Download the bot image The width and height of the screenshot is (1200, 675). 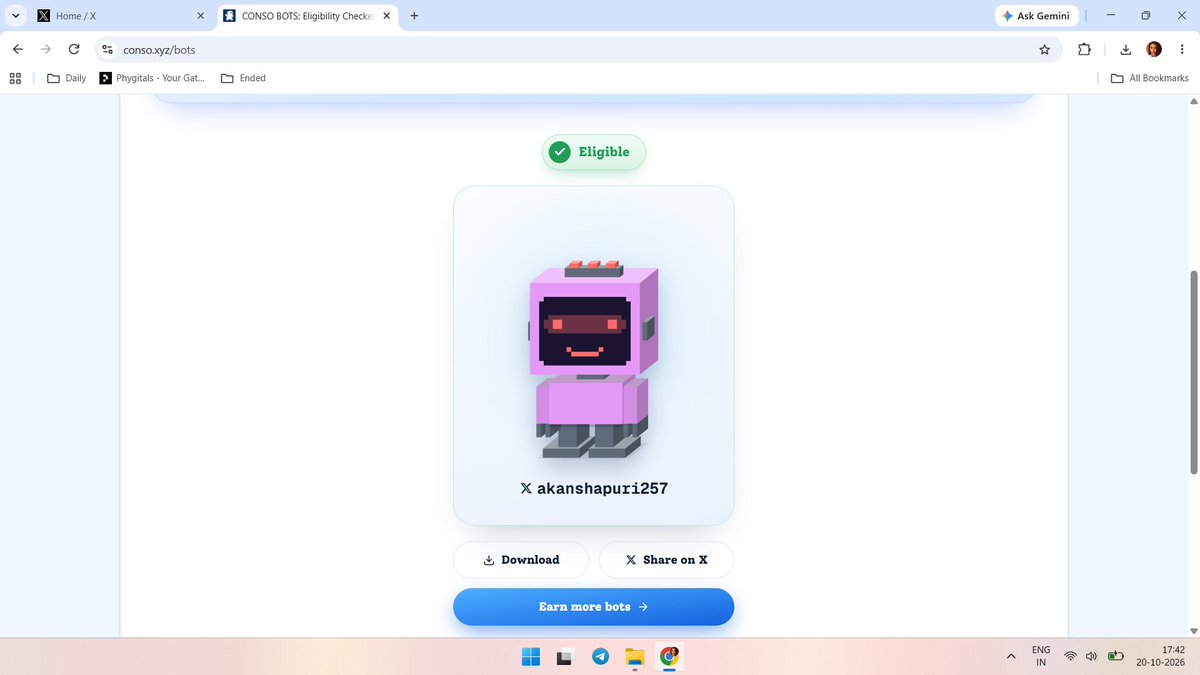click(521, 560)
